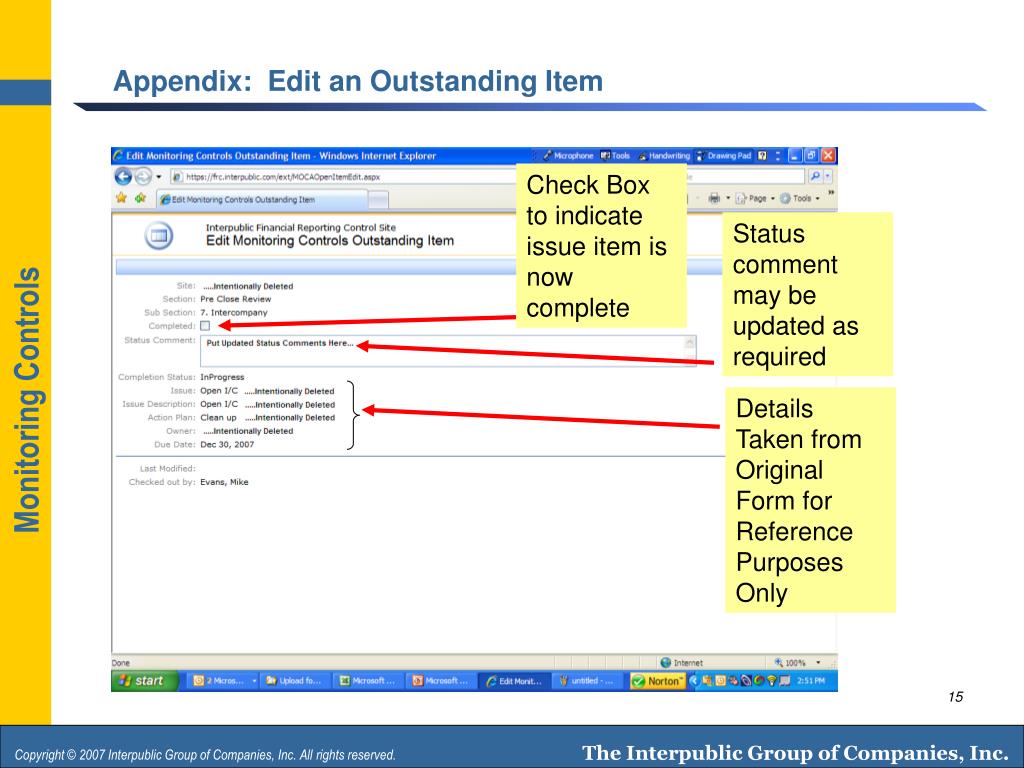This screenshot has height=768, width=1024.
Task: Expand the command bar overflow chevron
Action: pos(831,193)
